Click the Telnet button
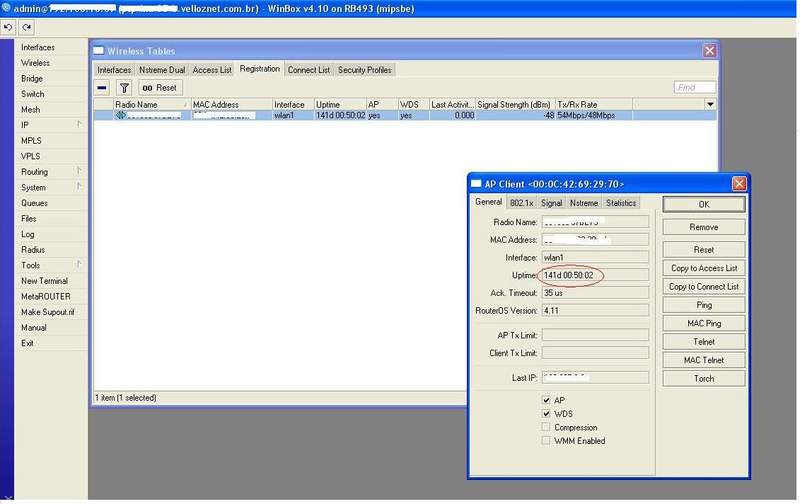Screen dimensions: 800x504 click(x=704, y=342)
